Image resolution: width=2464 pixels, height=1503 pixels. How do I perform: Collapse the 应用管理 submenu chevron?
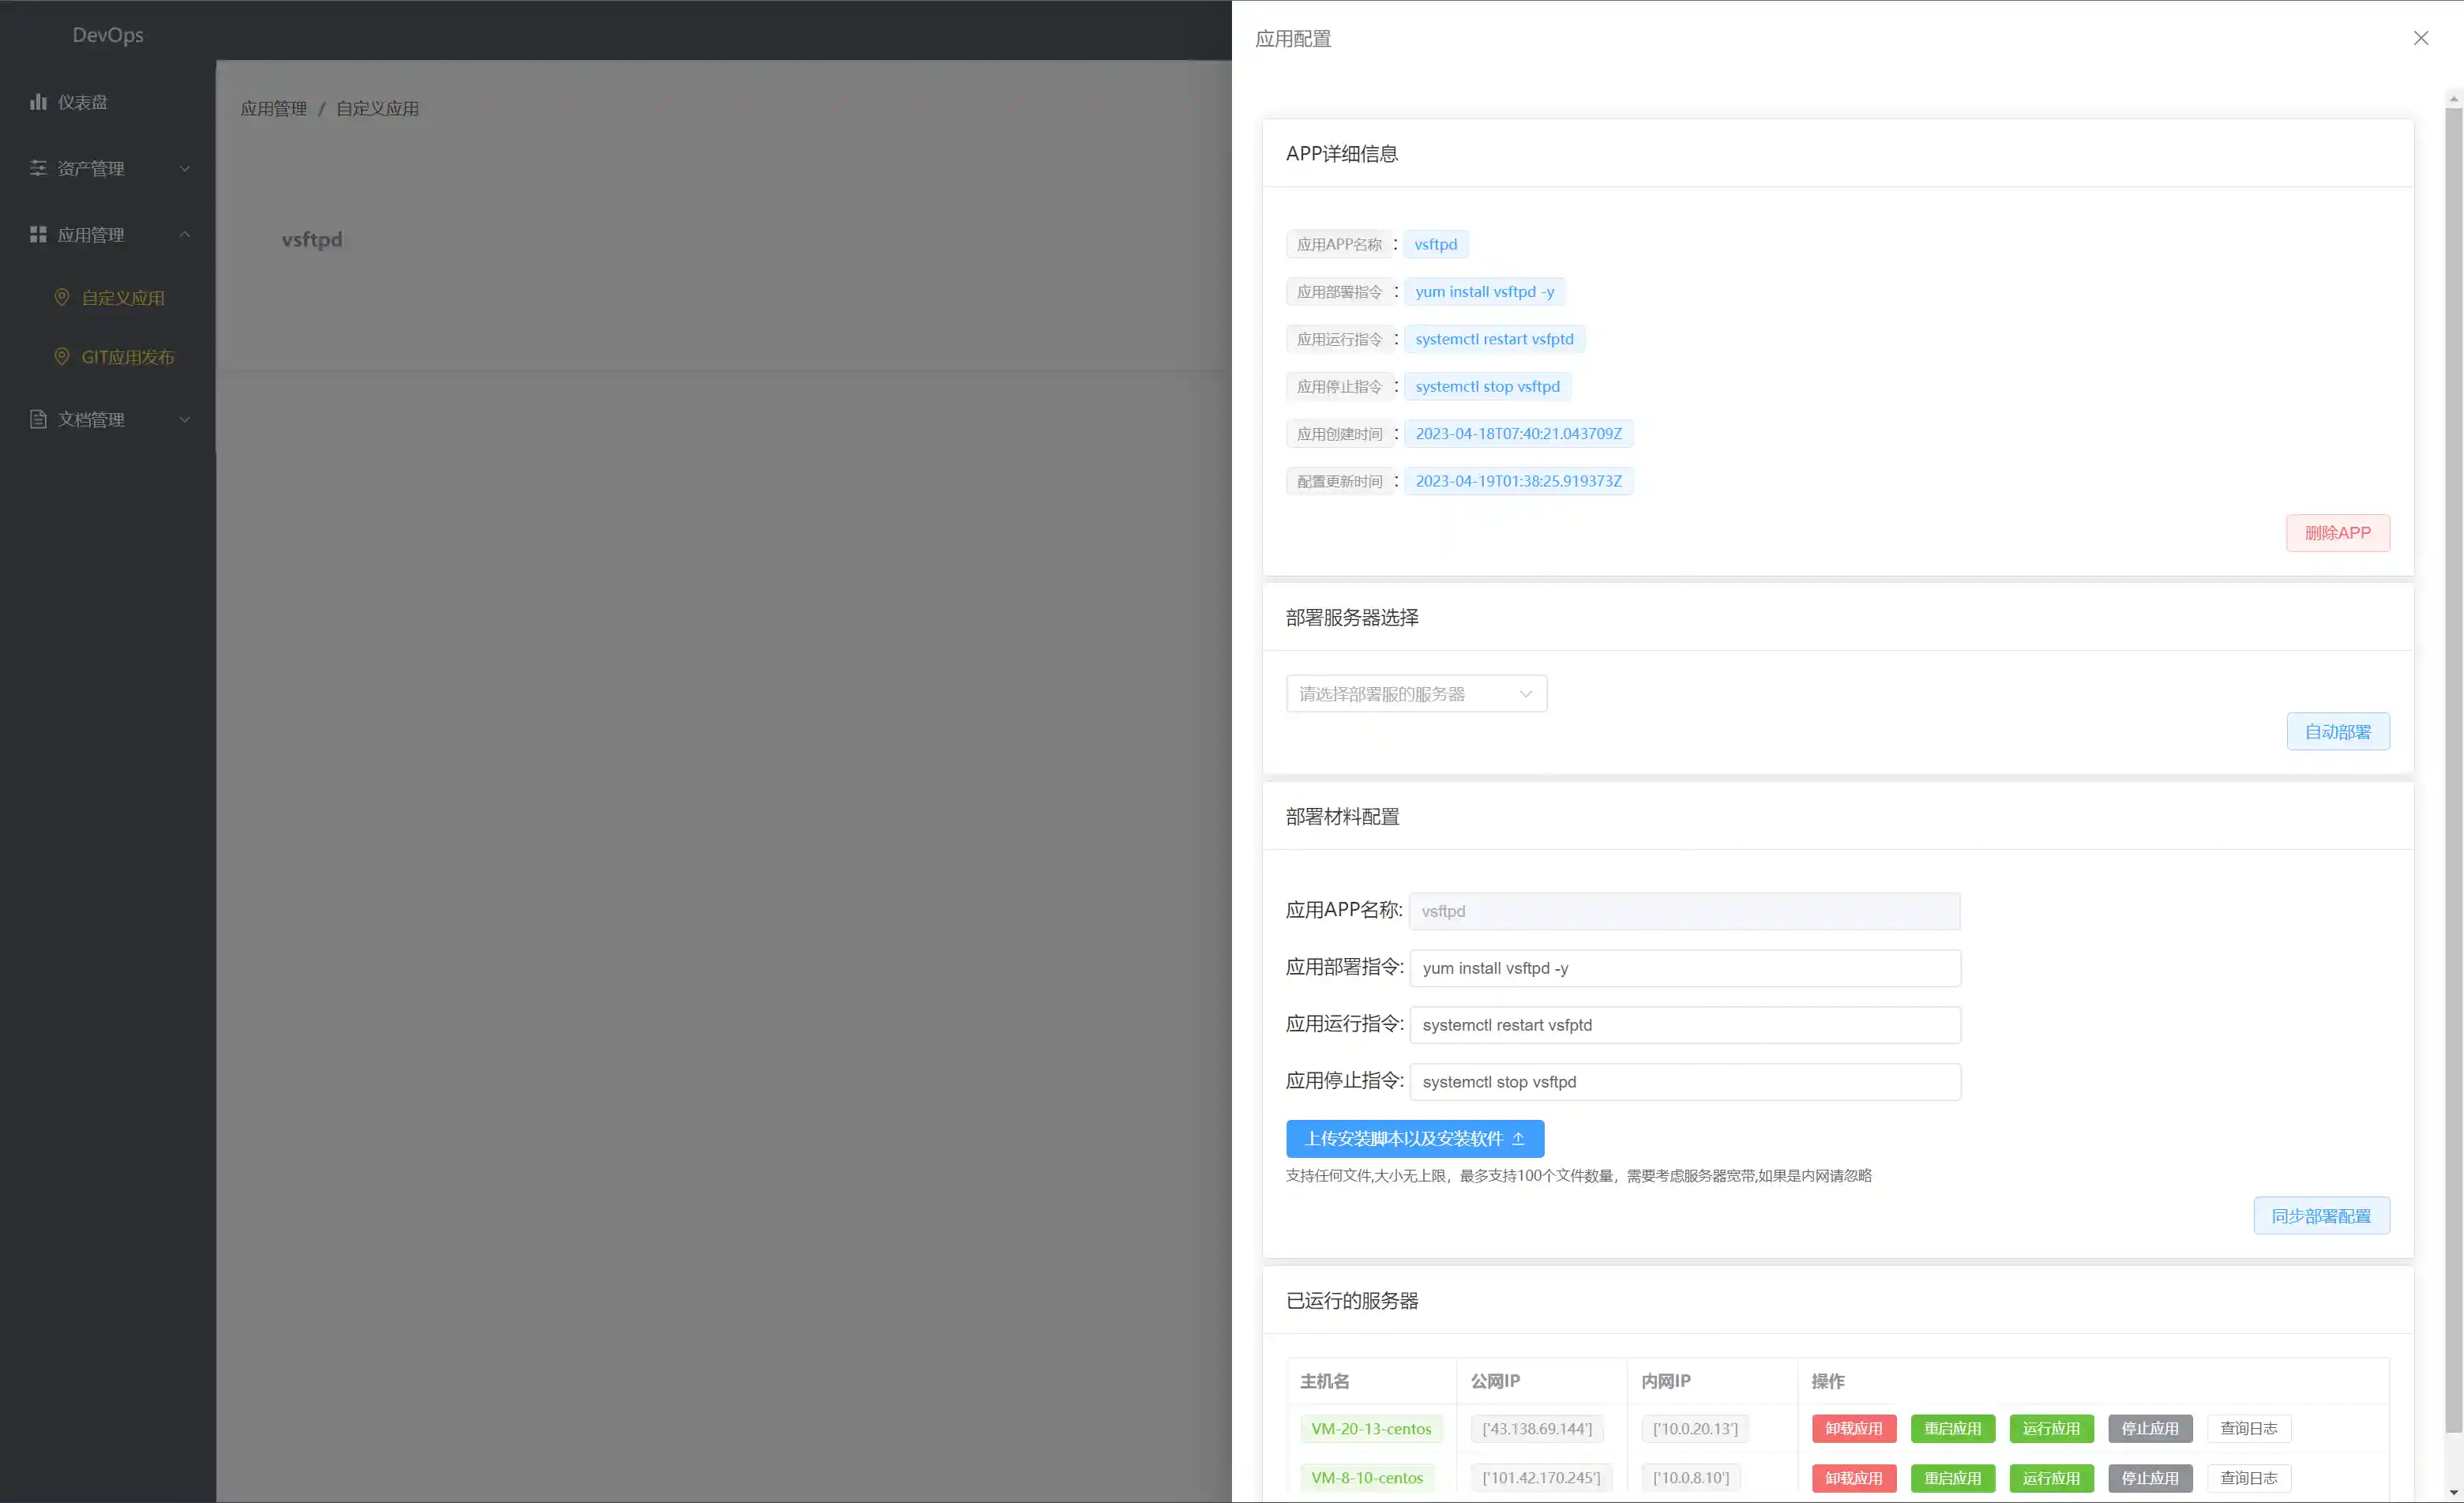point(185,234)
